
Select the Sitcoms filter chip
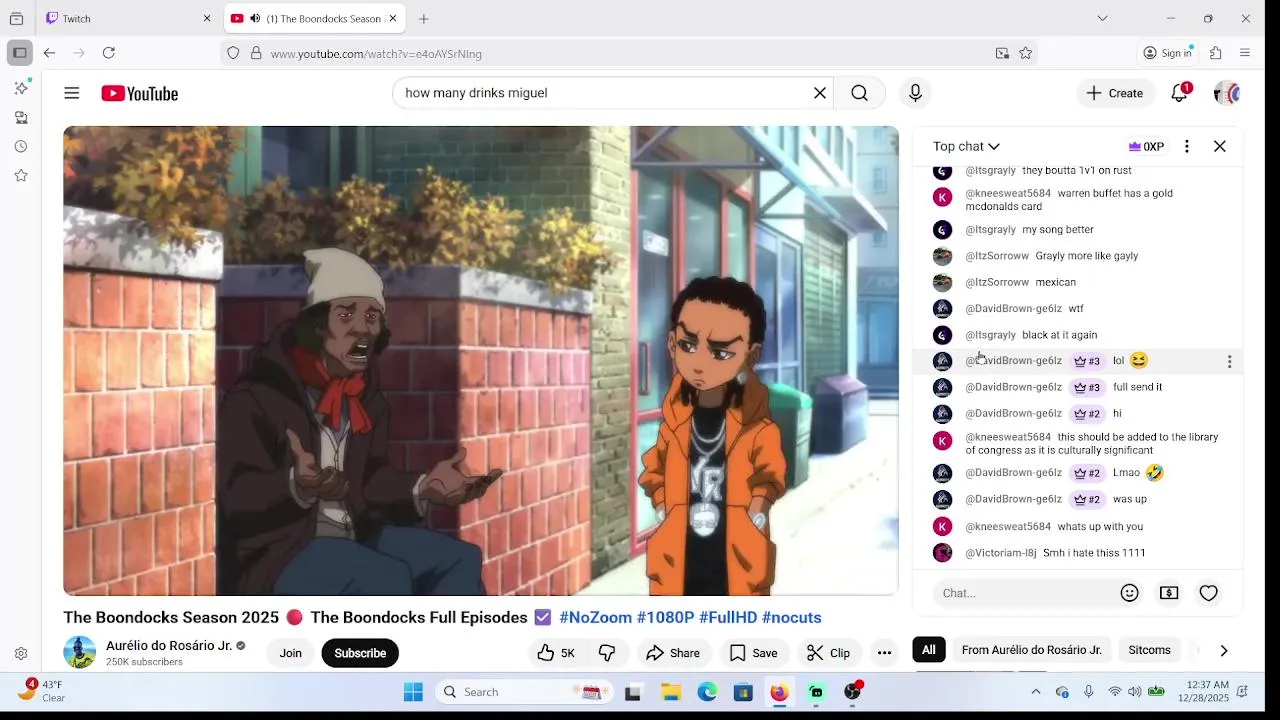tap(1149, 650)
